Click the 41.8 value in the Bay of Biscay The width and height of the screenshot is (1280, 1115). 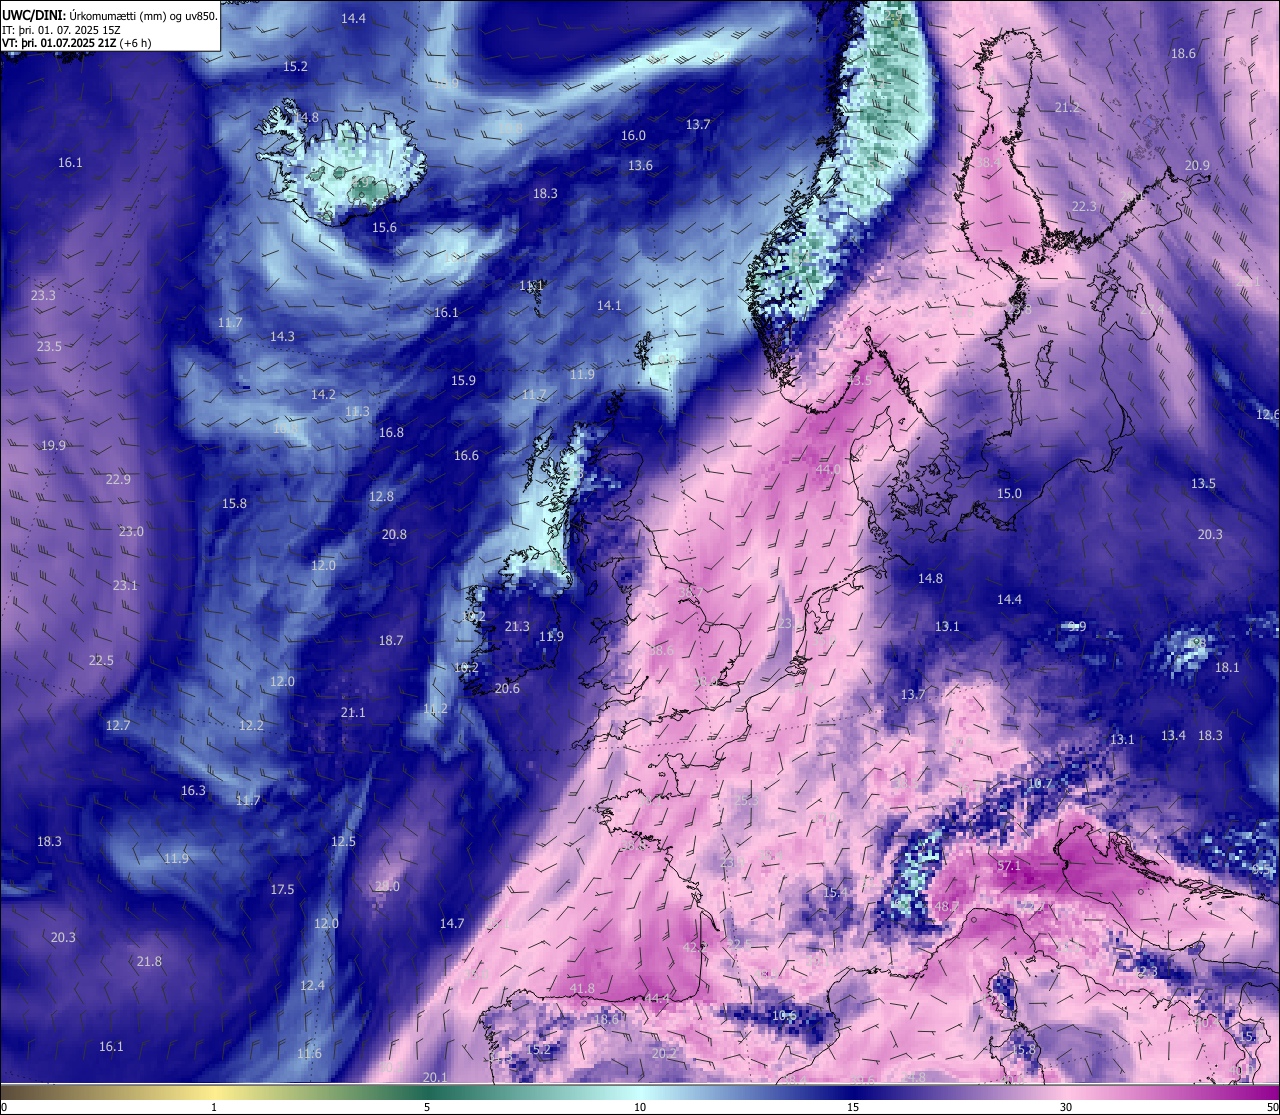pos(582,988)
